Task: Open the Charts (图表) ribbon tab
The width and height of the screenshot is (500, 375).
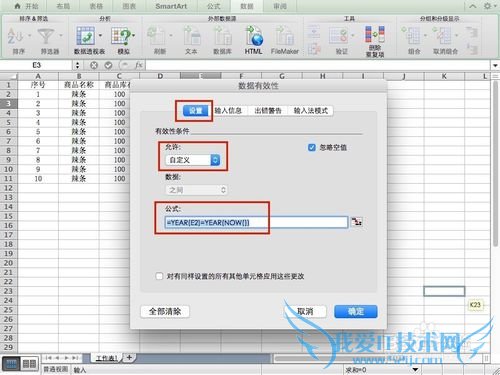Action: coord(129,6)
